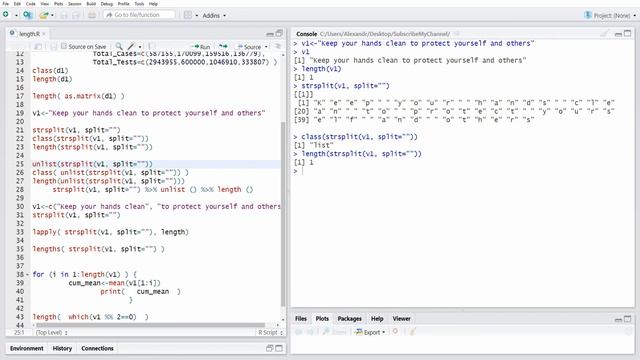Select the Console tab

point(307,34)
